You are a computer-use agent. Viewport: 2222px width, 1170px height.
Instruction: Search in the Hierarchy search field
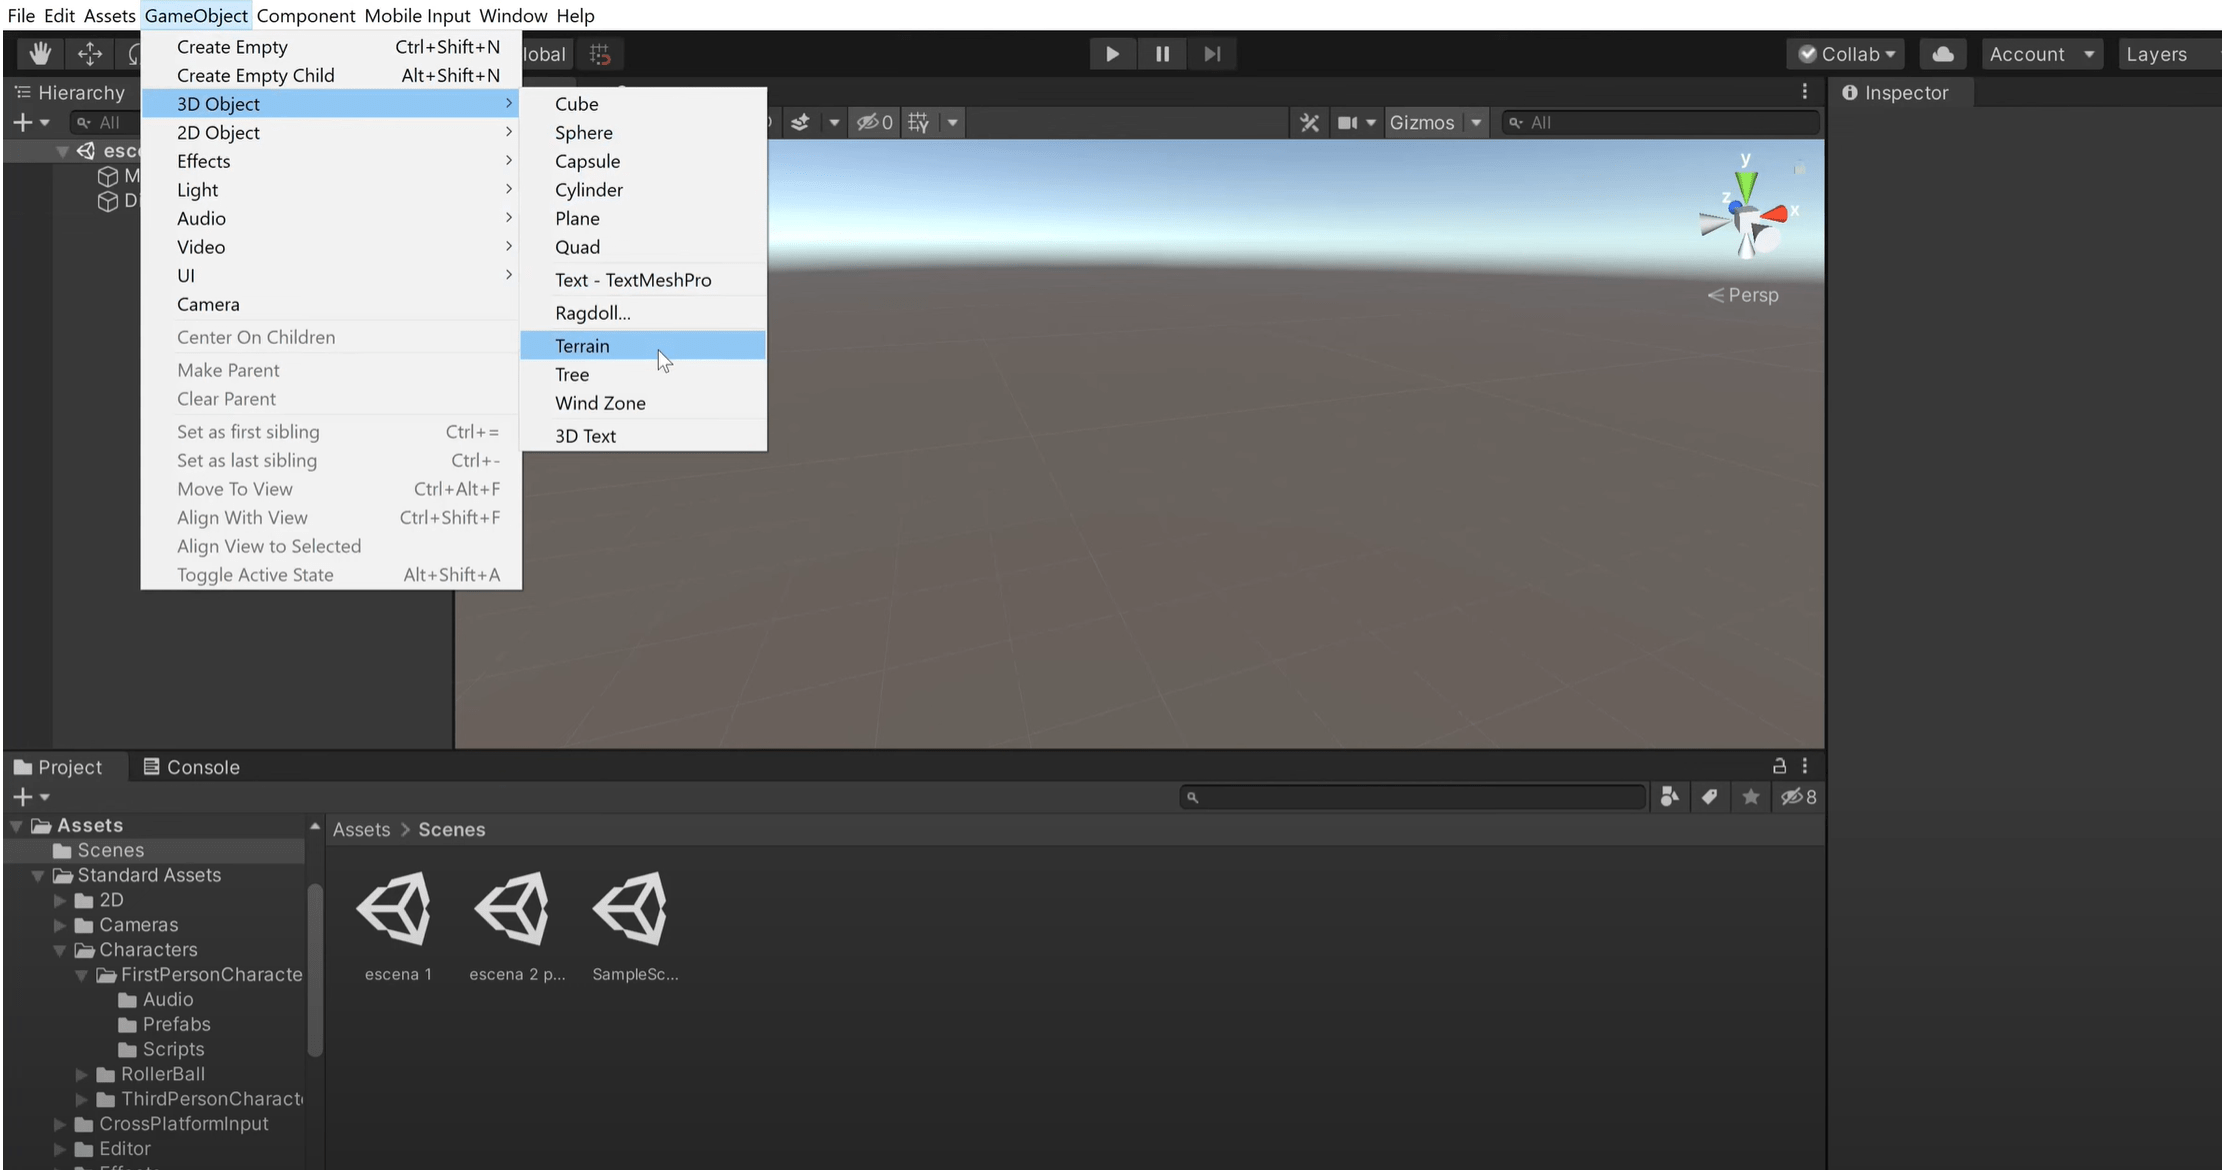(105, 122)
